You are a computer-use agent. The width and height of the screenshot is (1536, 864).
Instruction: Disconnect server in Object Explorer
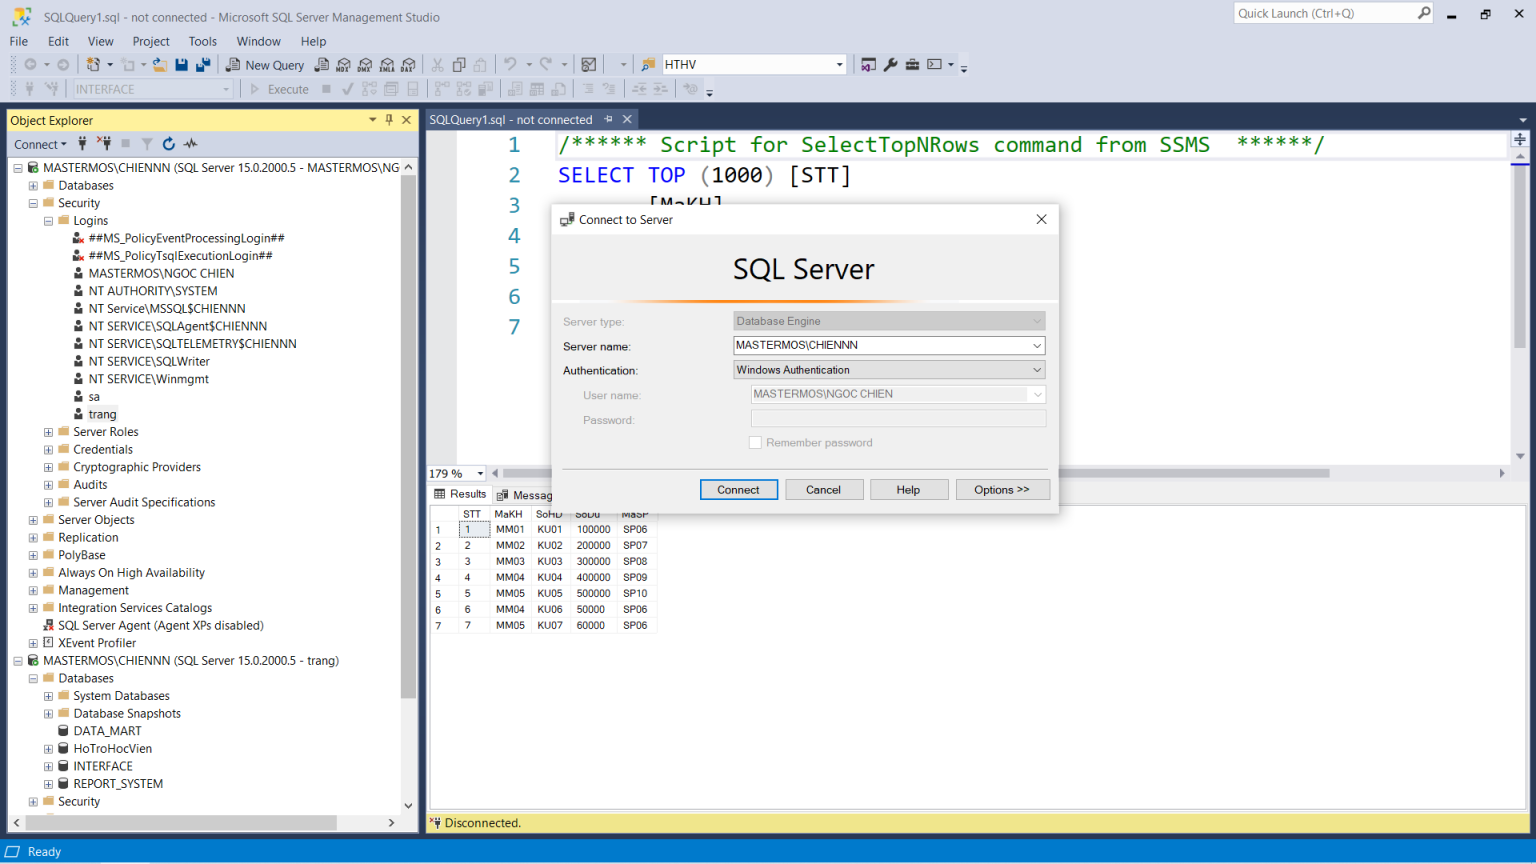105,144
